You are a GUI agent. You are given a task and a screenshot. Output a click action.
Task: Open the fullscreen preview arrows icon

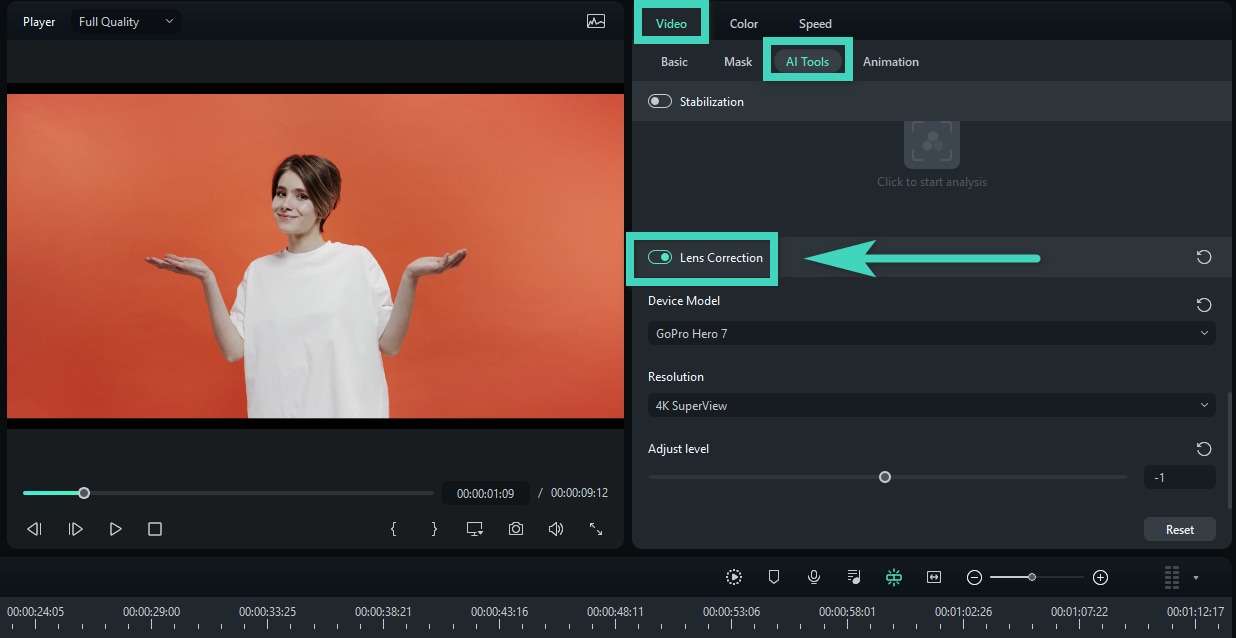(596, 529)
